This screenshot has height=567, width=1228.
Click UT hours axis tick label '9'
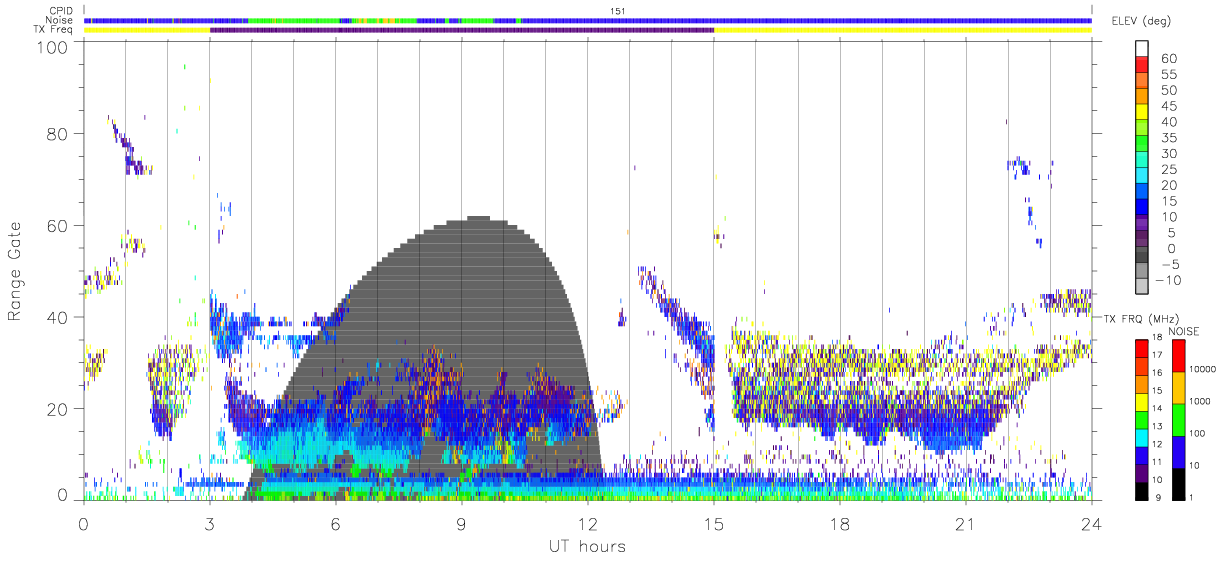pyautogui.click(x=462, y=523)
